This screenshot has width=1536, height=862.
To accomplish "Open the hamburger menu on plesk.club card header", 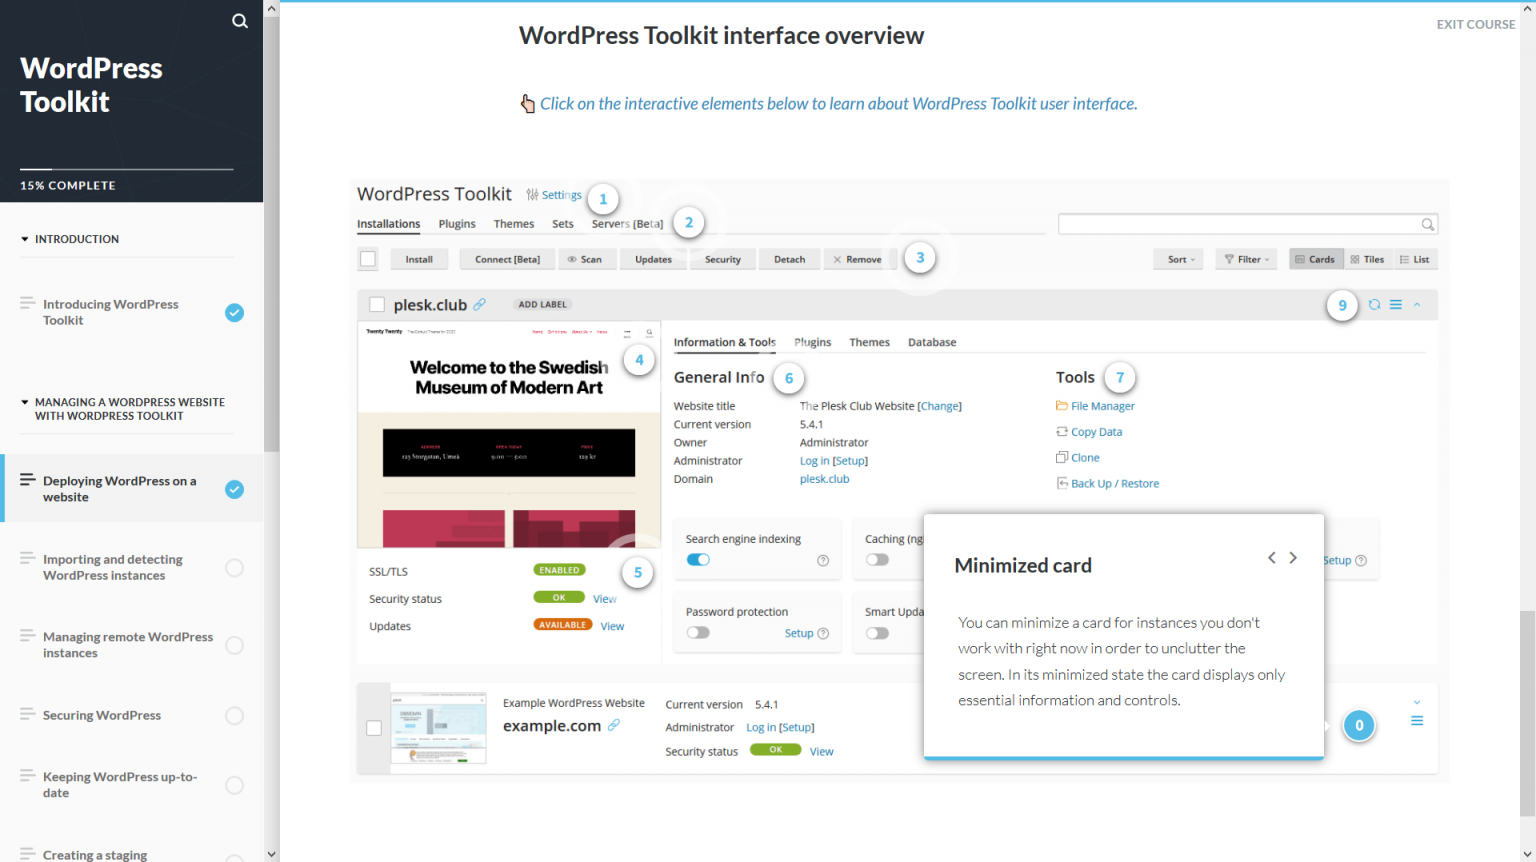I will click(x=1396, y=305).
